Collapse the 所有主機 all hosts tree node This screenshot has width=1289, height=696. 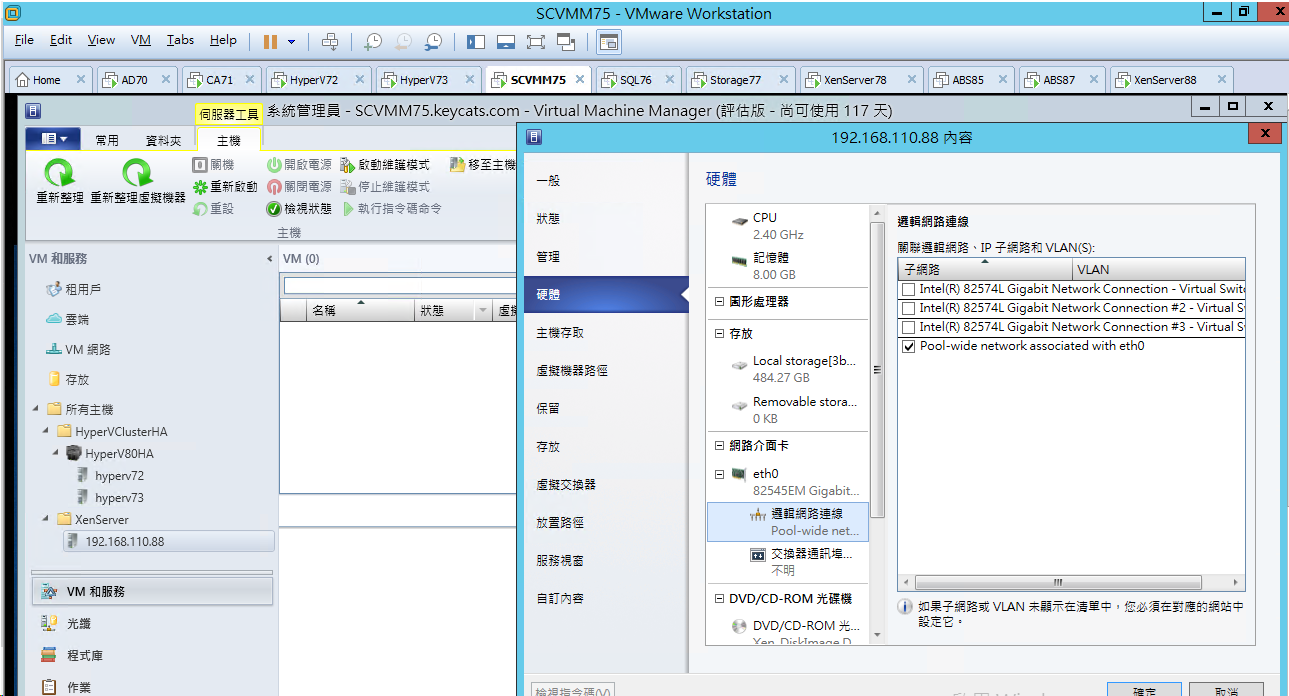pyautogui.click(x=37, y=409)
